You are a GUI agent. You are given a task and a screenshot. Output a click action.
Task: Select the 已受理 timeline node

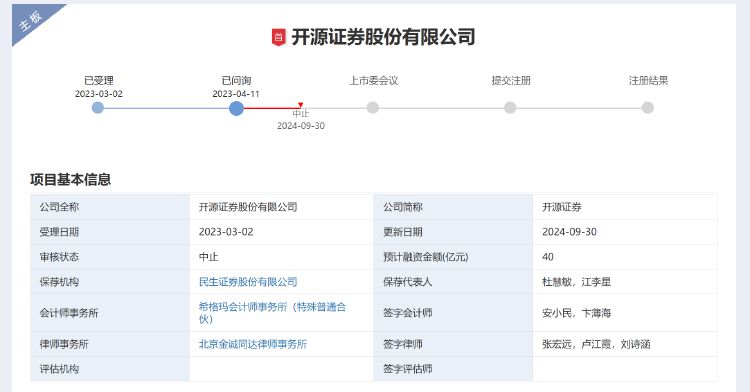coord(98,108)
